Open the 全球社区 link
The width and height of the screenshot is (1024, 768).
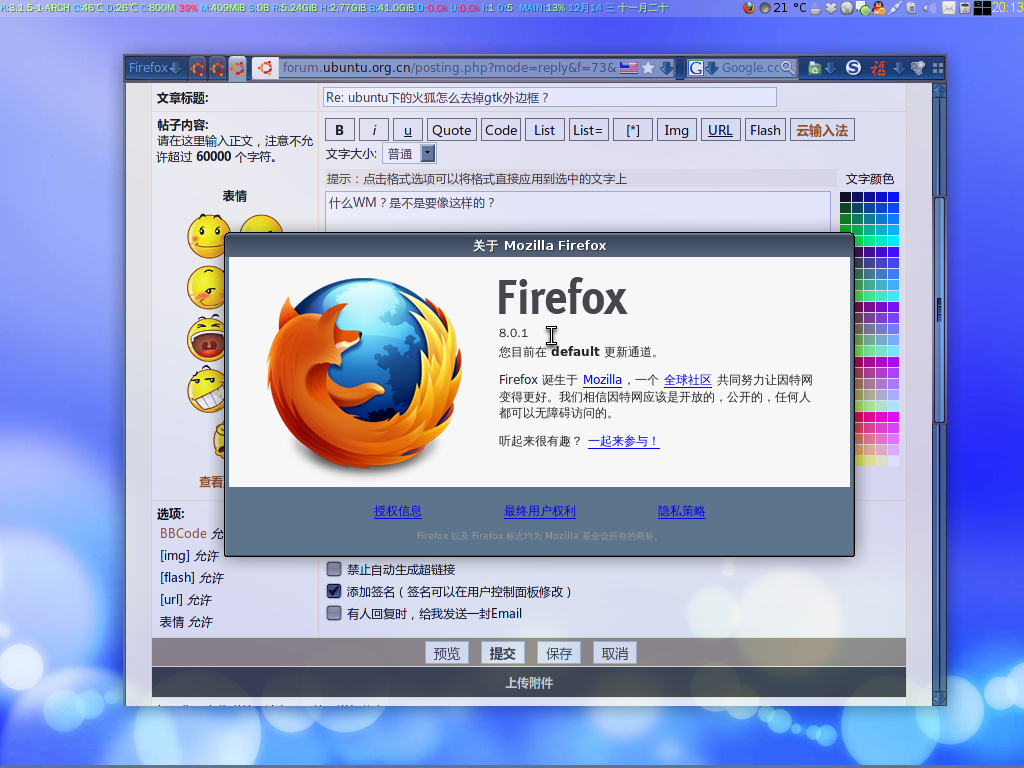coord(688,379)
